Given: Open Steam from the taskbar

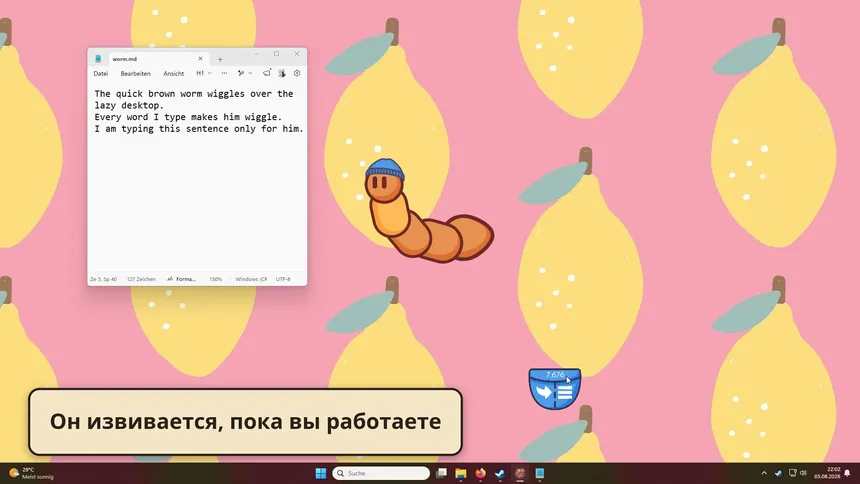Looking at the screenshot, I should click(x=500, y=473).
